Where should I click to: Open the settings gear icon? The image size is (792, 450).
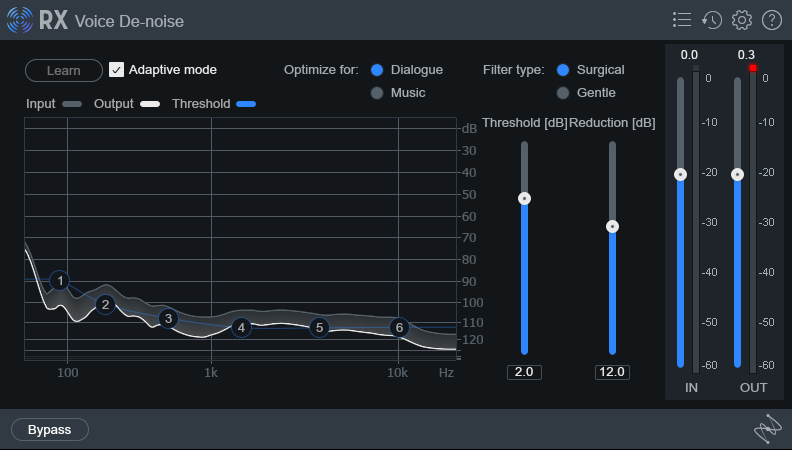click(742, 20)
